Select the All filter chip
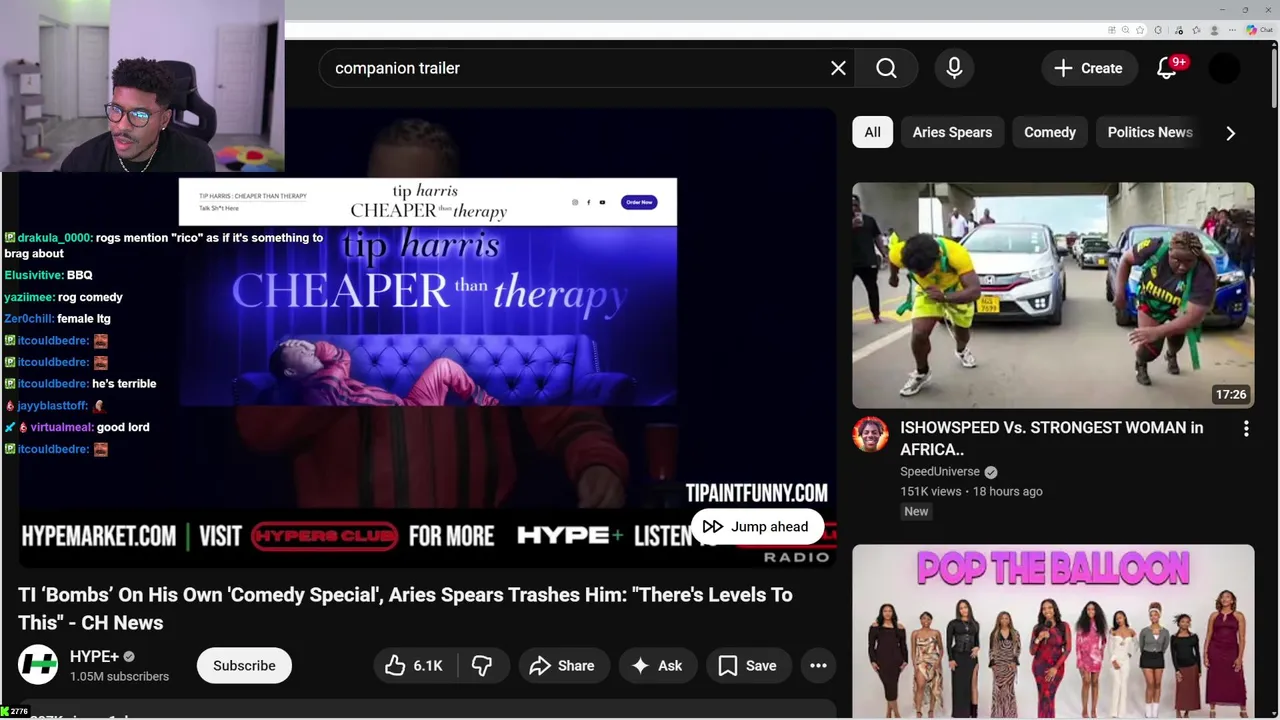The image size is (1280, 720). point(873,132)
